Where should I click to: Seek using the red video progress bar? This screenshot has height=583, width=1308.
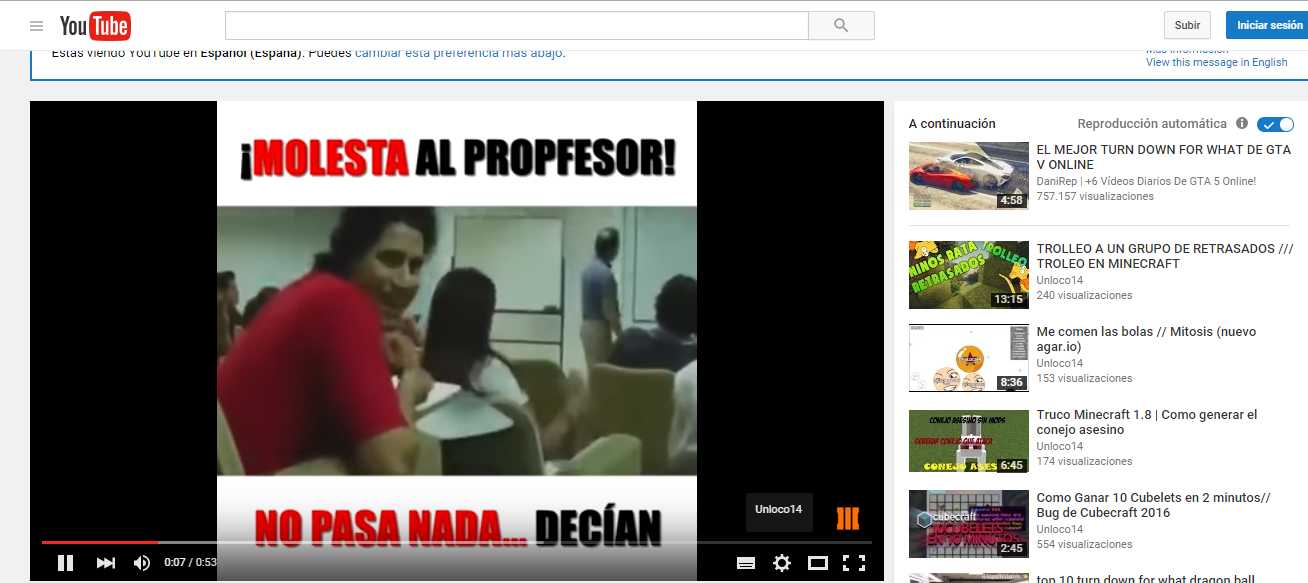pyautogui.click(x=99, y=542)
